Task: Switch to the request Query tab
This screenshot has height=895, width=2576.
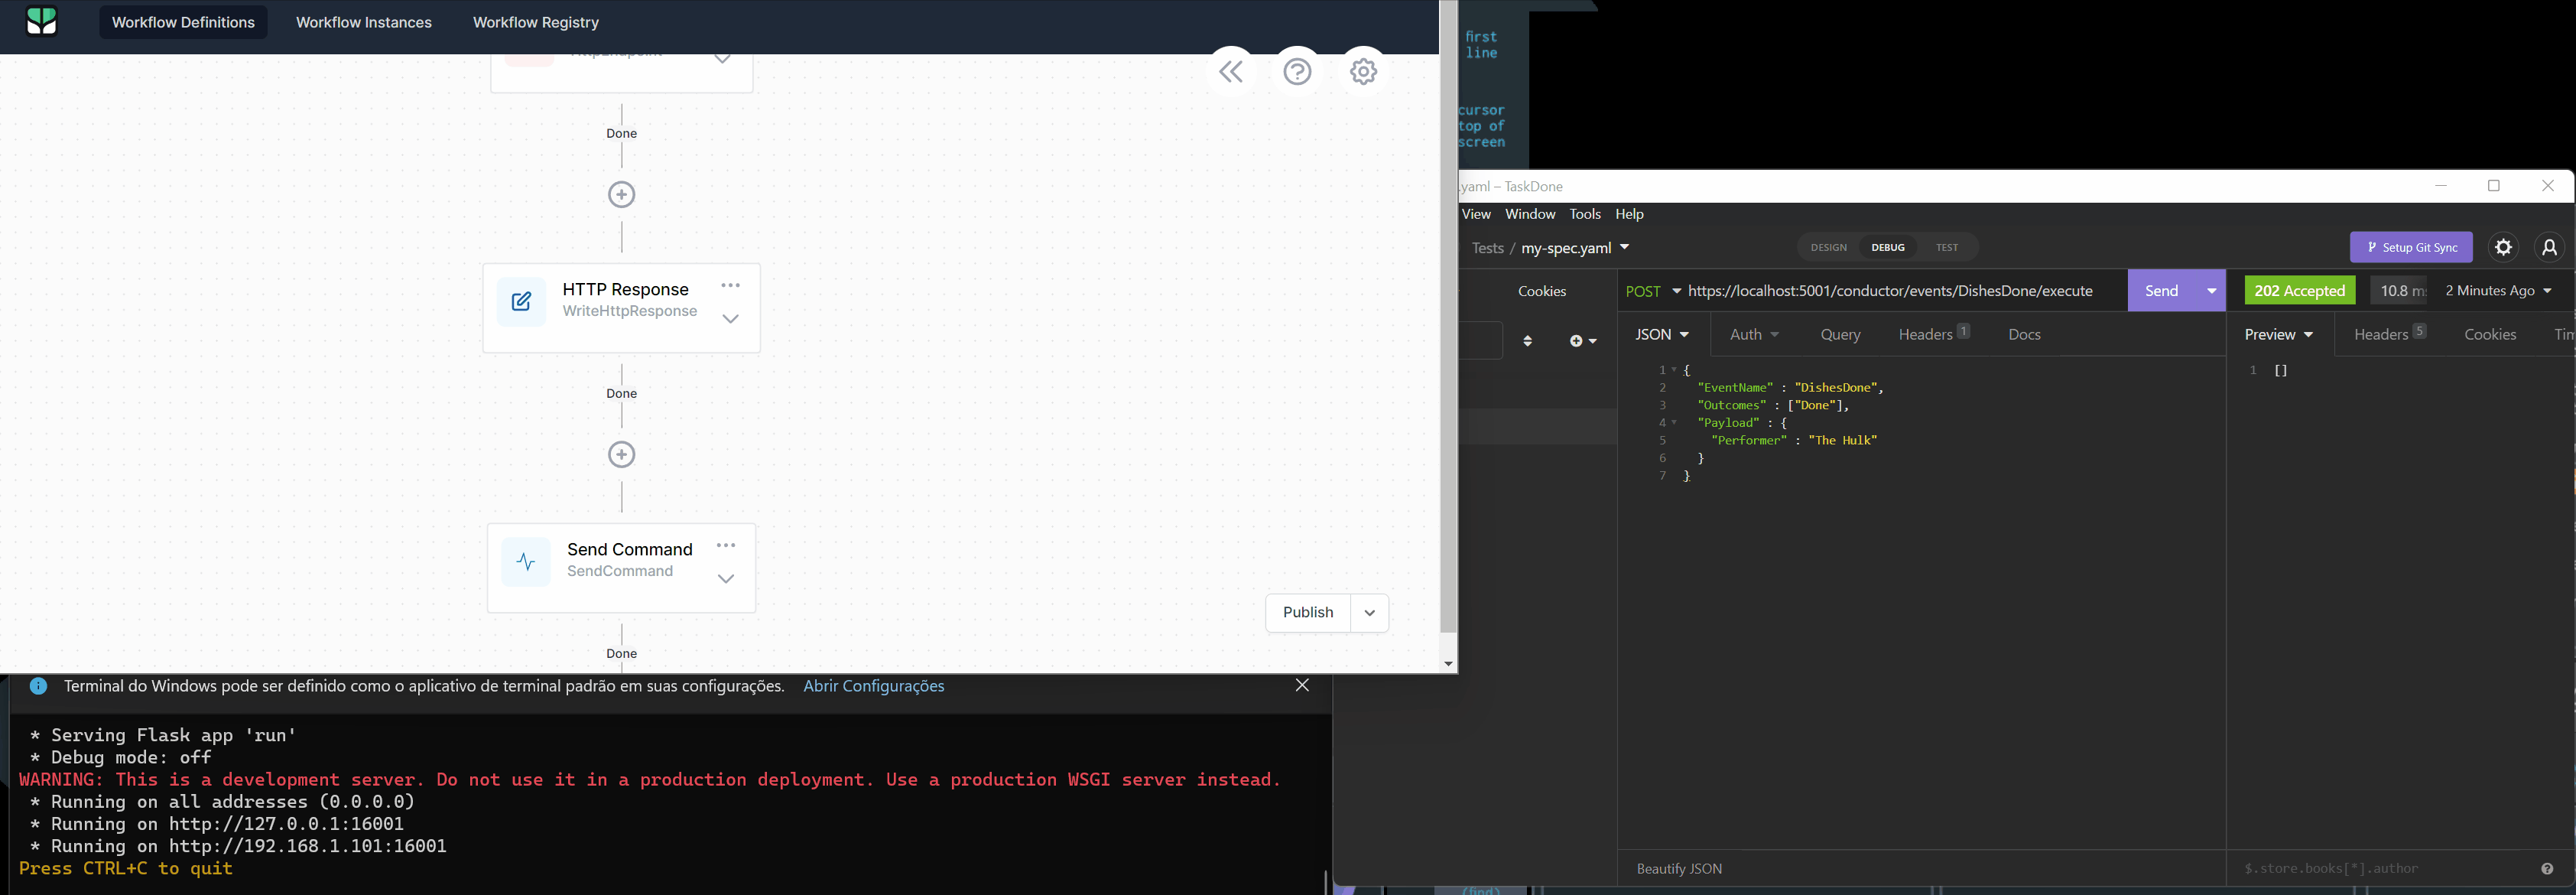Action: [x=1840, y=335]
